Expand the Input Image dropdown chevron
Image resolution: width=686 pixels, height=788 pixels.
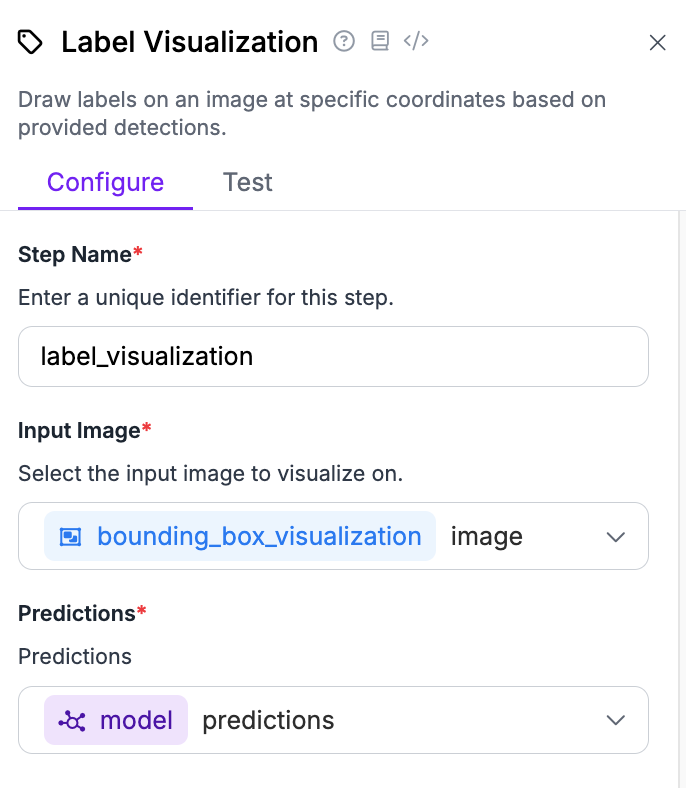(x=616, y=537)
